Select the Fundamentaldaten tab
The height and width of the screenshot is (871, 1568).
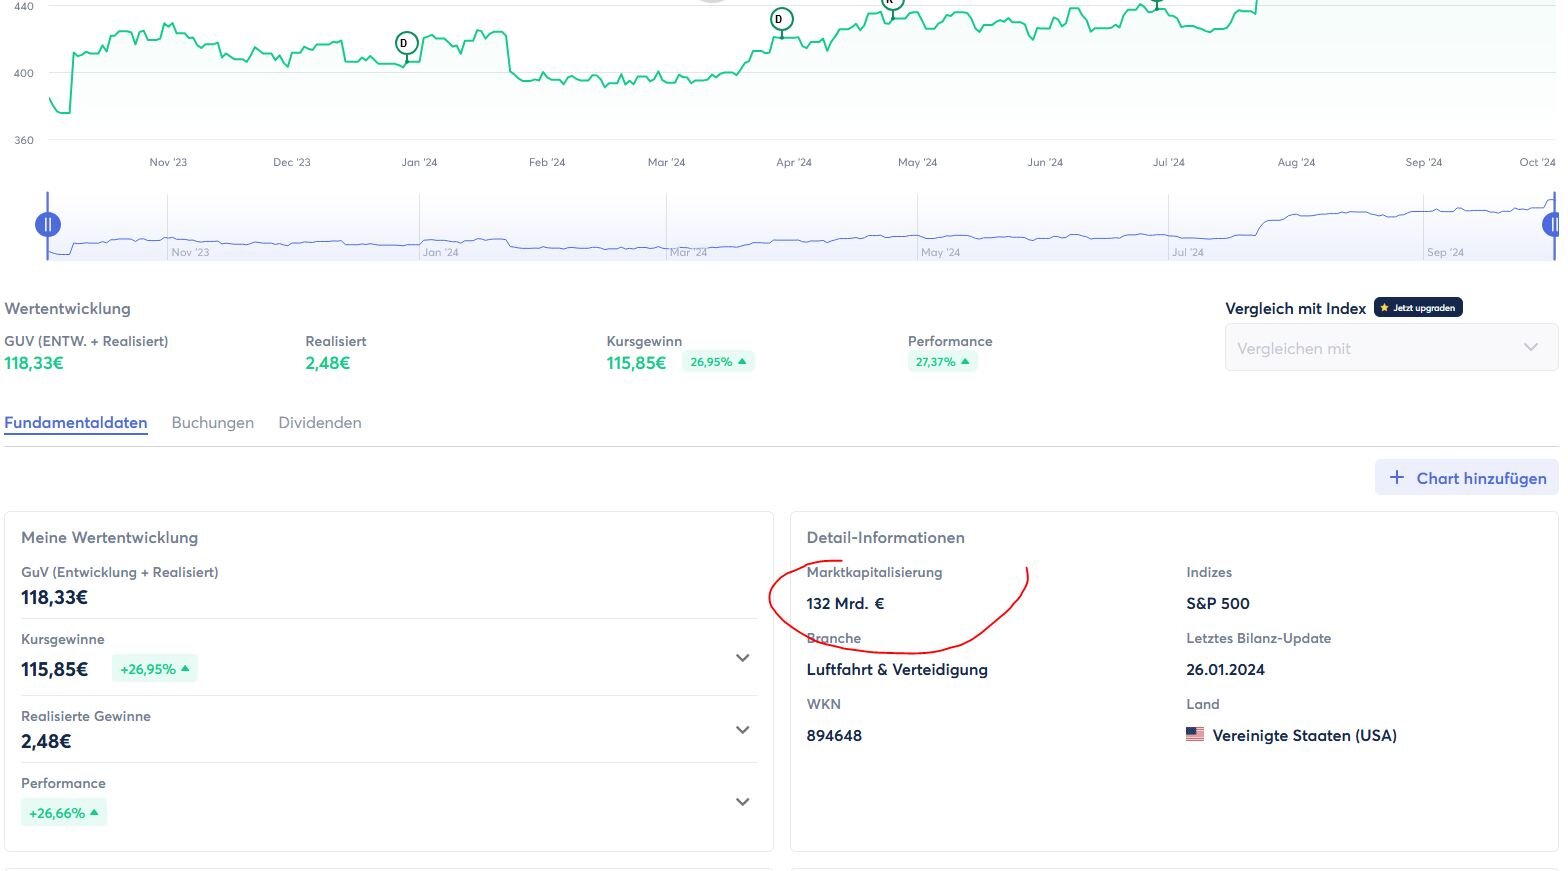click(x=76, y=423)
